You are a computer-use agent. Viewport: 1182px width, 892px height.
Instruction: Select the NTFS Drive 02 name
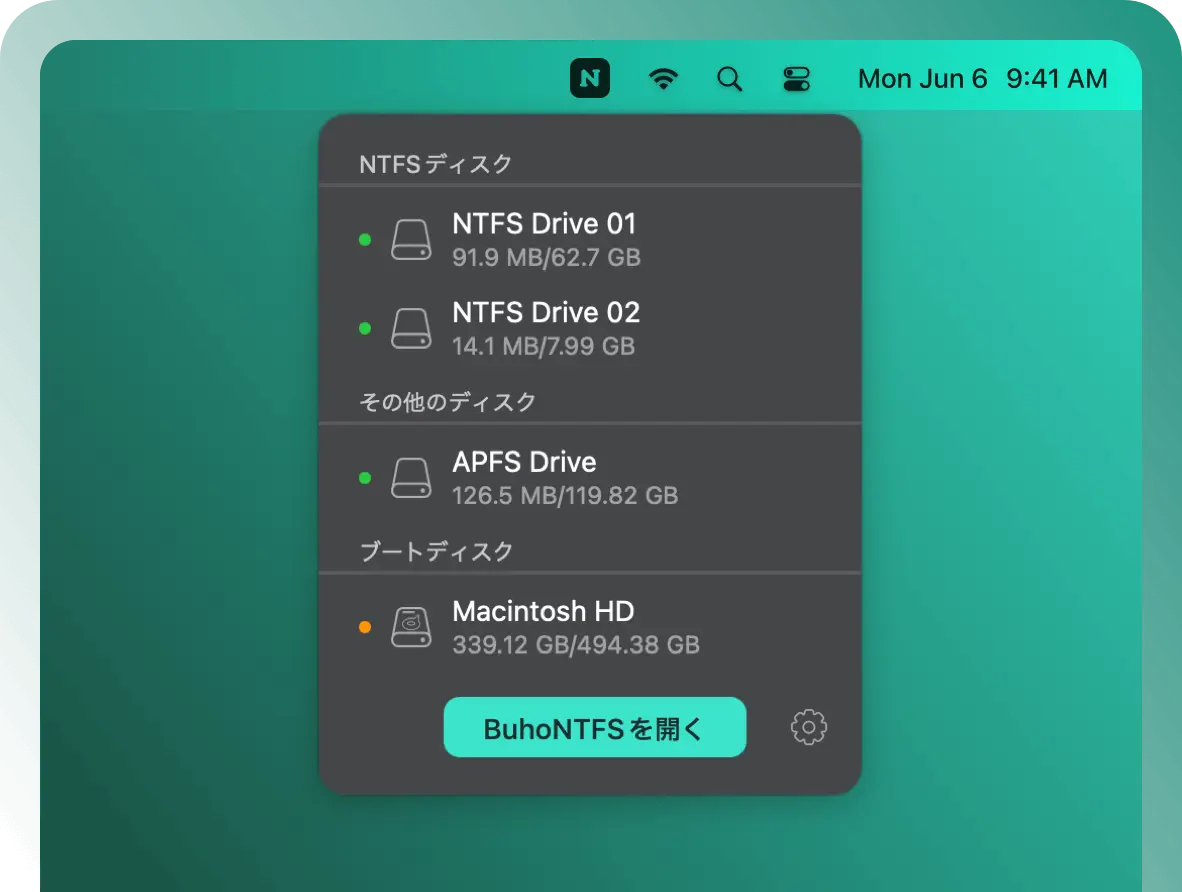[x=546, y=312]
